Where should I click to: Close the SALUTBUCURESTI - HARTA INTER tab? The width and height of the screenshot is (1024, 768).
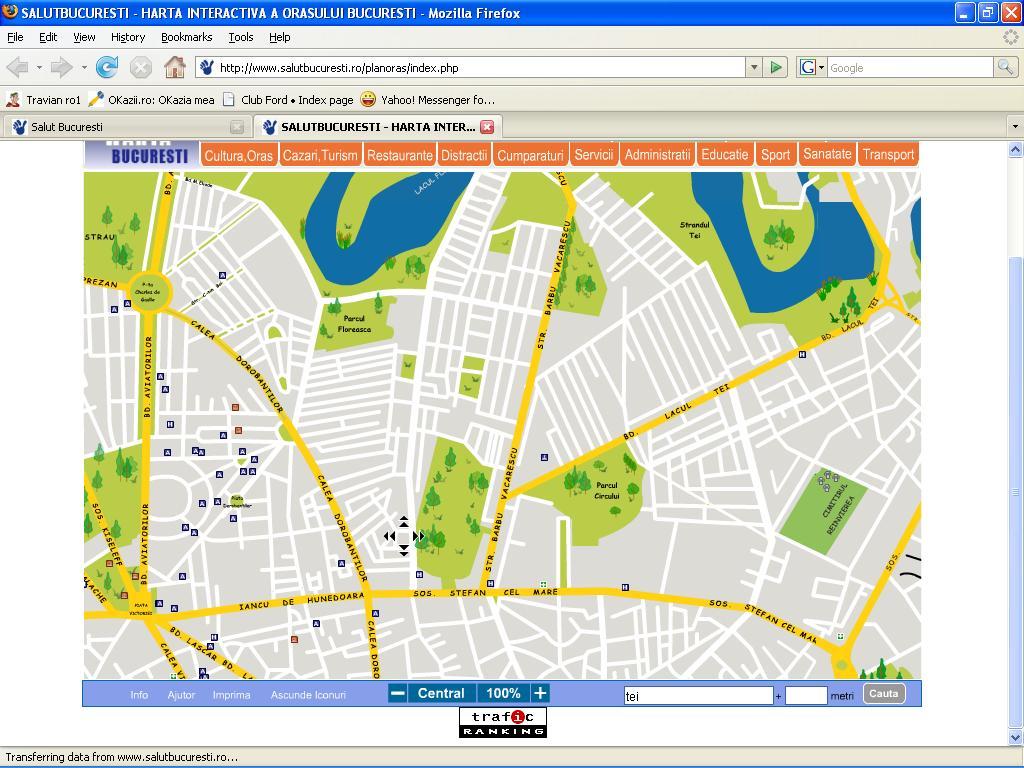pos(487,127)
